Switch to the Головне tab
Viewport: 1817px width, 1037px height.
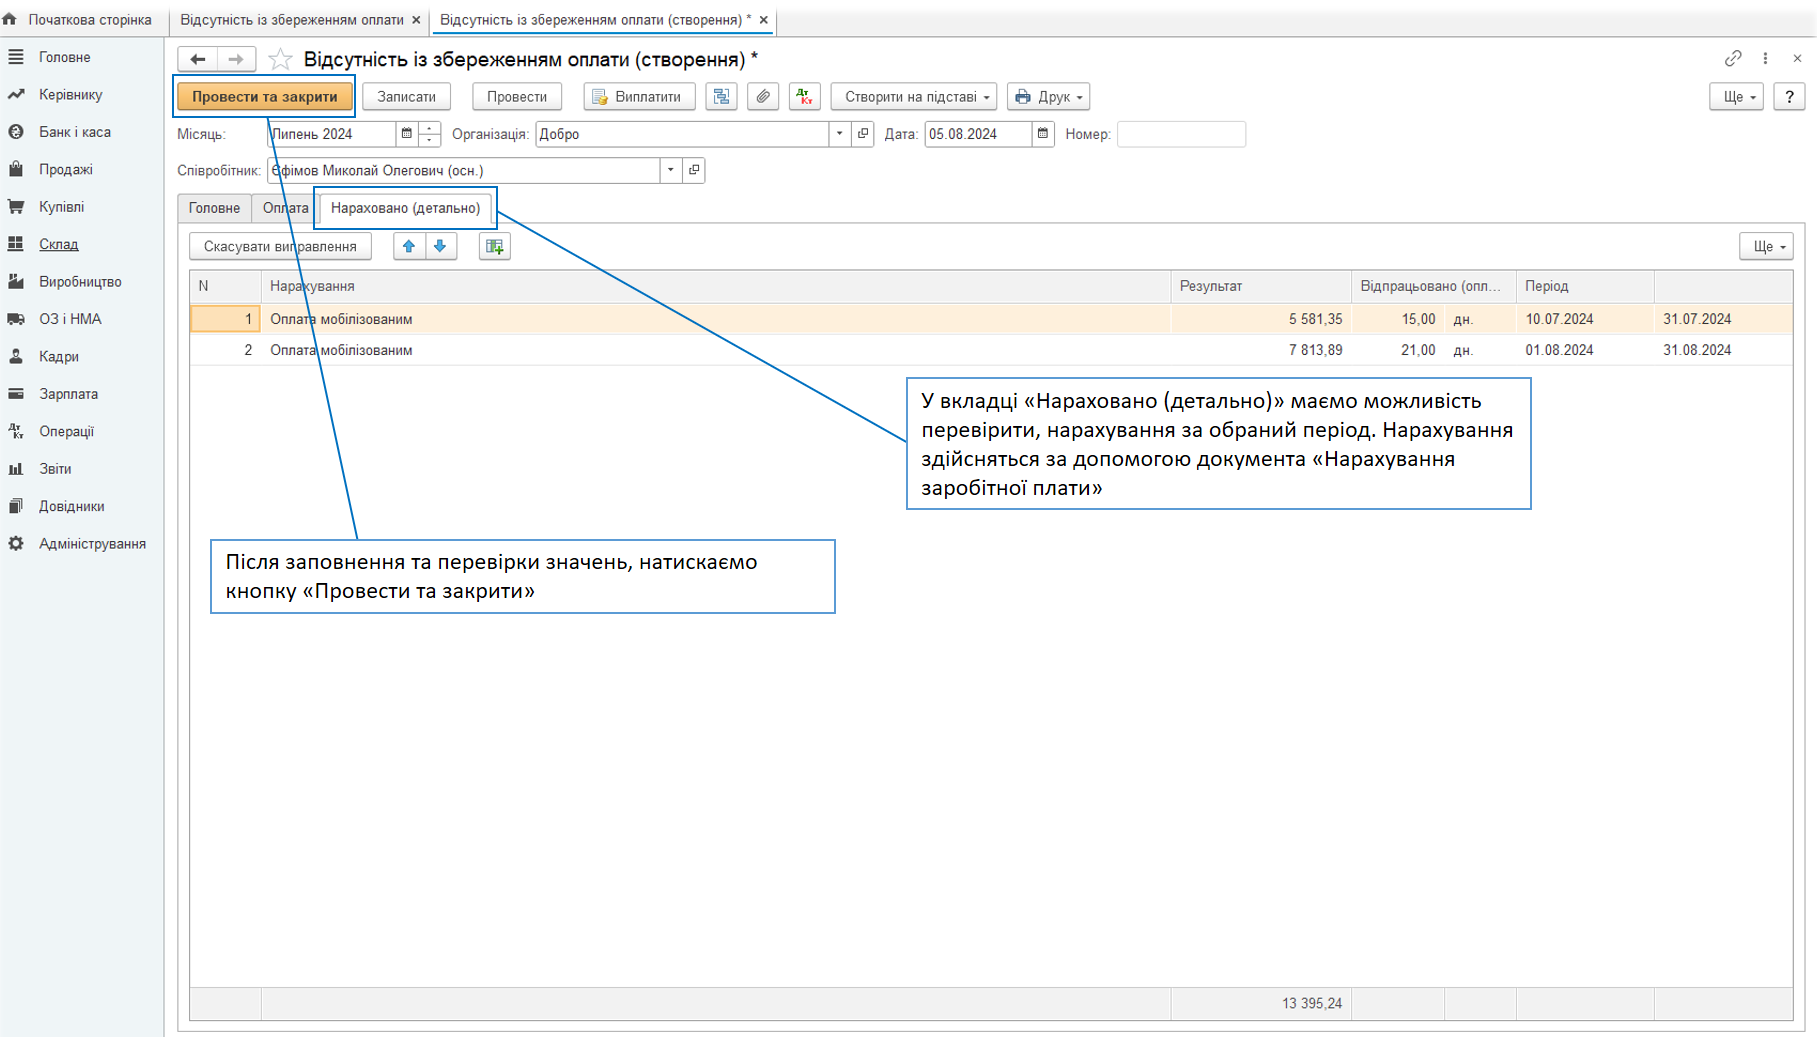[214, 208]
